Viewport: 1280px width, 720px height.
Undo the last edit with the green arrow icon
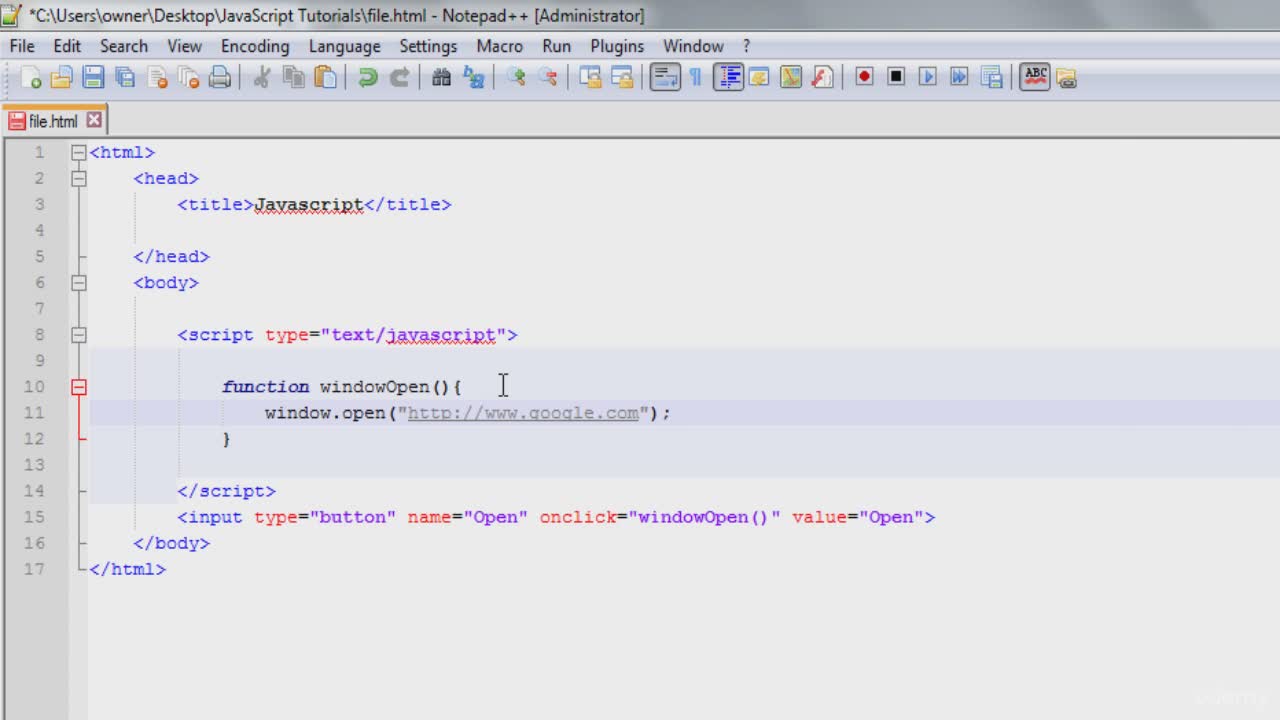pos(368,77)
